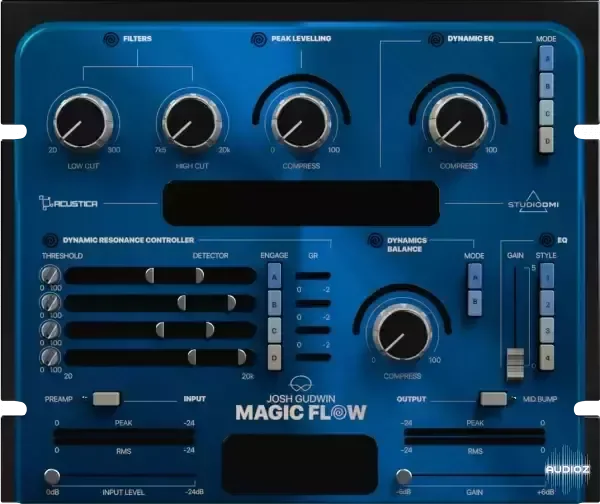Click band C threshold knob
Image resolution: width=600 pixels, height=504 pixels.
51,330
